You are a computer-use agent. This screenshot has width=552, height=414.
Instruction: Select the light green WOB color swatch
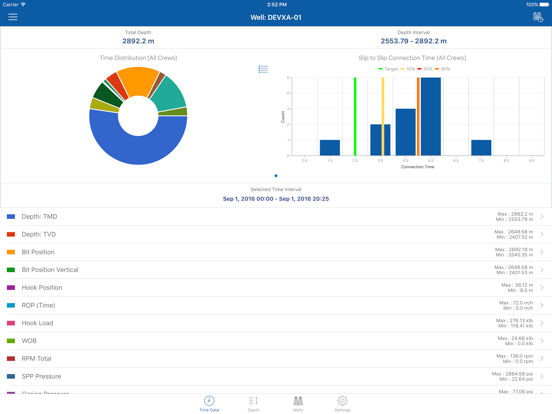click(x=11, y=341)
